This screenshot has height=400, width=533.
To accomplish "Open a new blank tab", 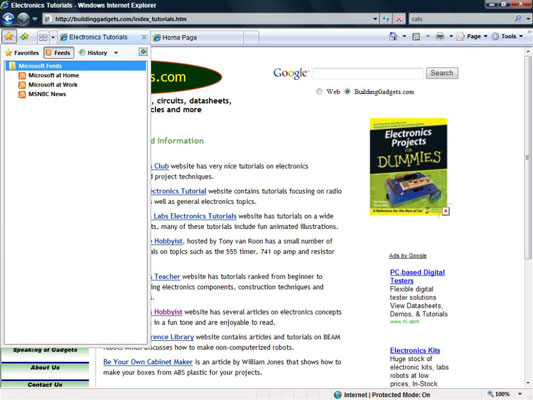I will (x=251, y=37).
